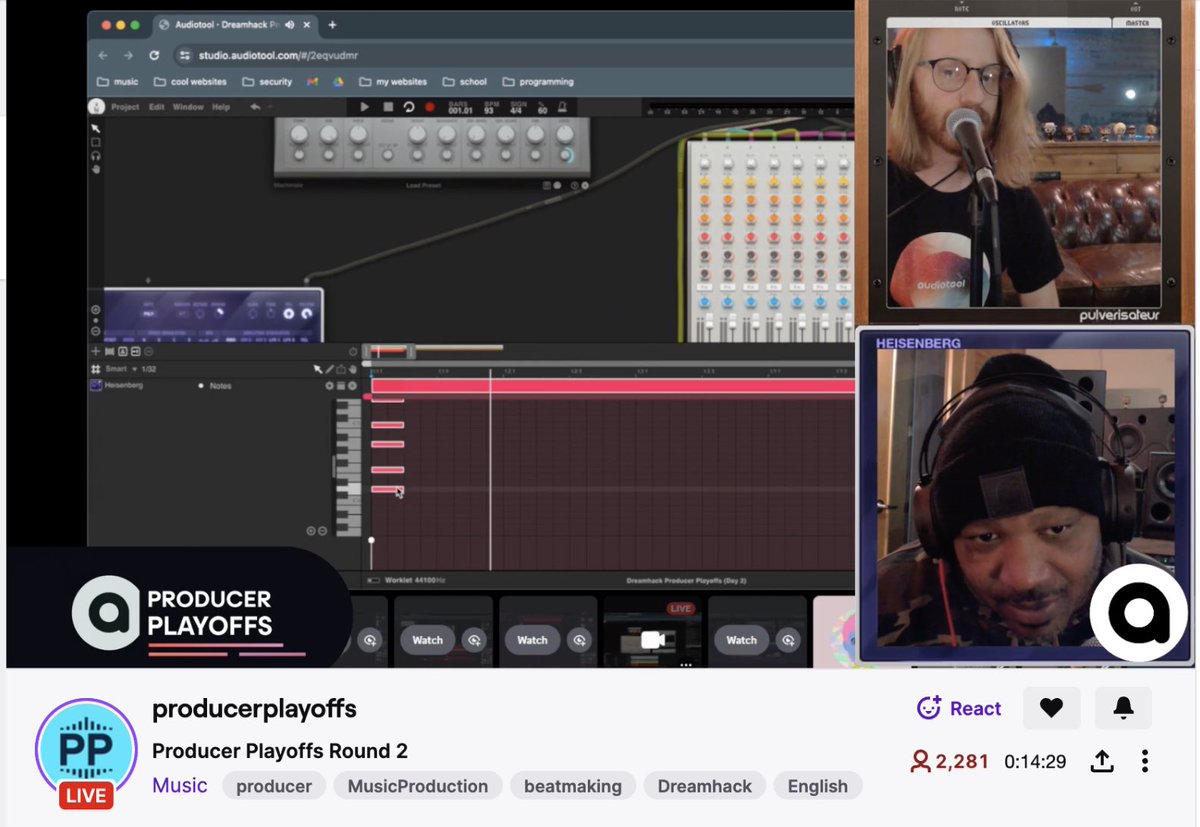Reload the Audiotool browser page
1200x827 pixels.
(154, 56)
